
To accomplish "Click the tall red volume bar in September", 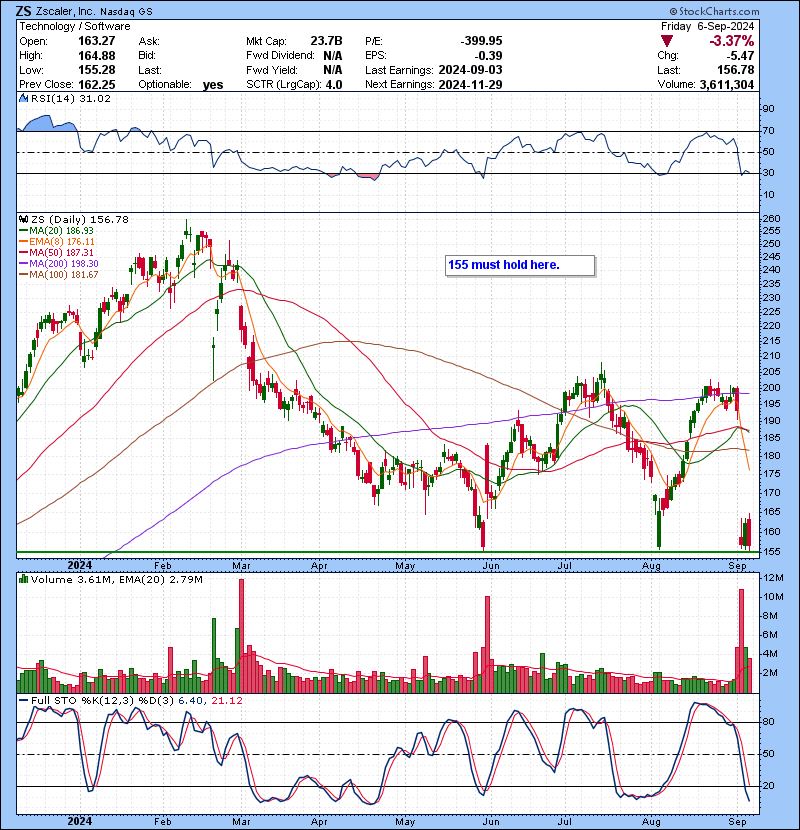I will click(741, 641).
